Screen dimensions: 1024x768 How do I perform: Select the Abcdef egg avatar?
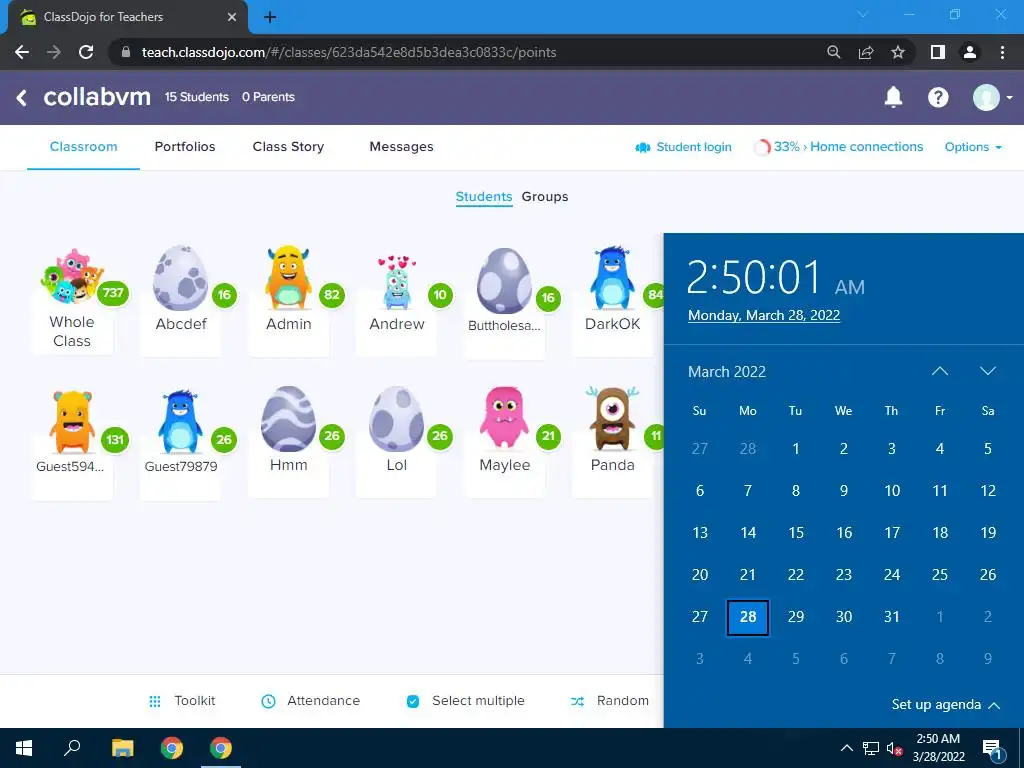point(180,278)
